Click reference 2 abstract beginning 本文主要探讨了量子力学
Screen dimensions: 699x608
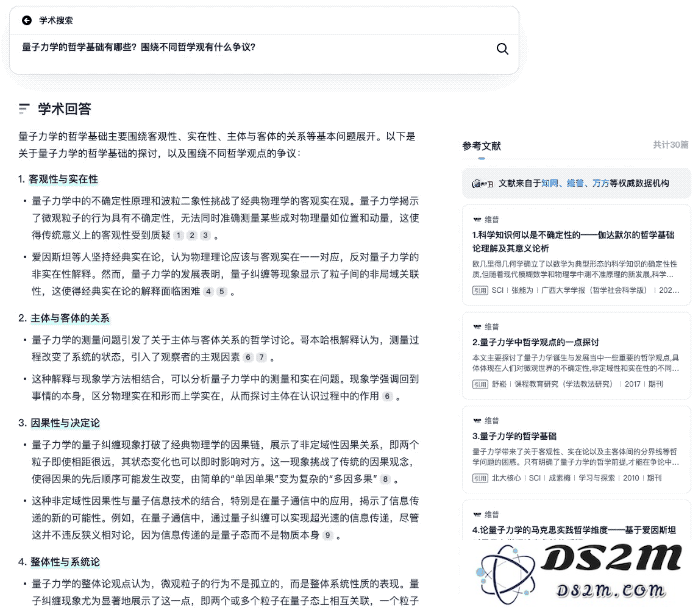click(x=576, y=362)
